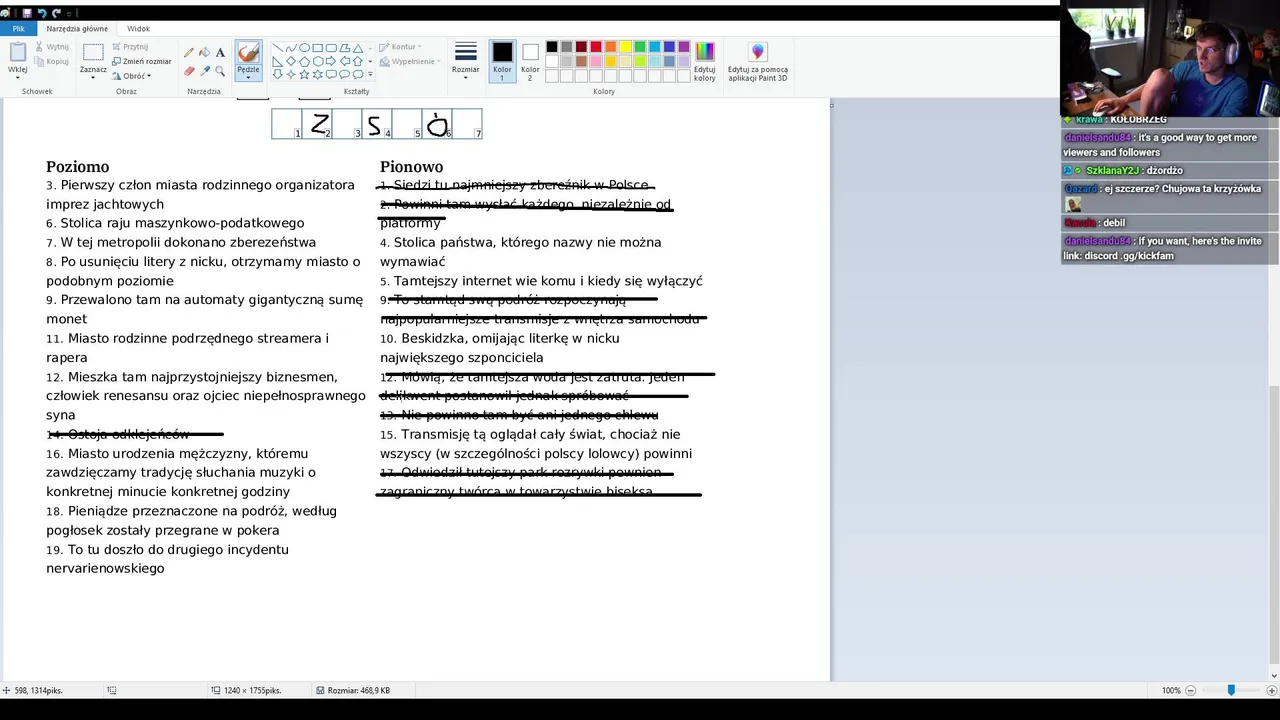Select the Eraser tool
Viewport: 1280px width, 720px height.
189,71
